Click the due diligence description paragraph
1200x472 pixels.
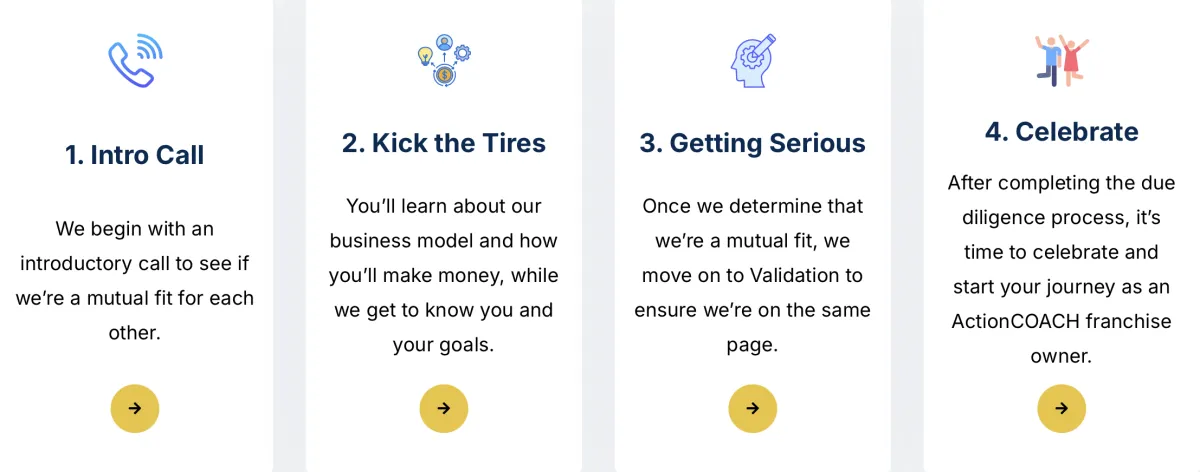[x=1061, y=269]
